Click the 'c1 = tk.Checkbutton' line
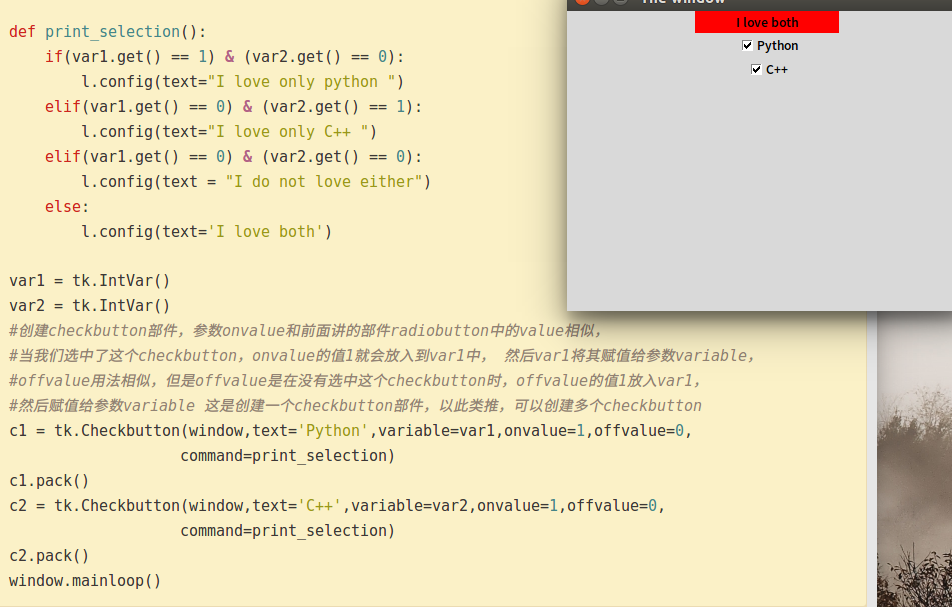The image size is (952, 607). point(350,431)
